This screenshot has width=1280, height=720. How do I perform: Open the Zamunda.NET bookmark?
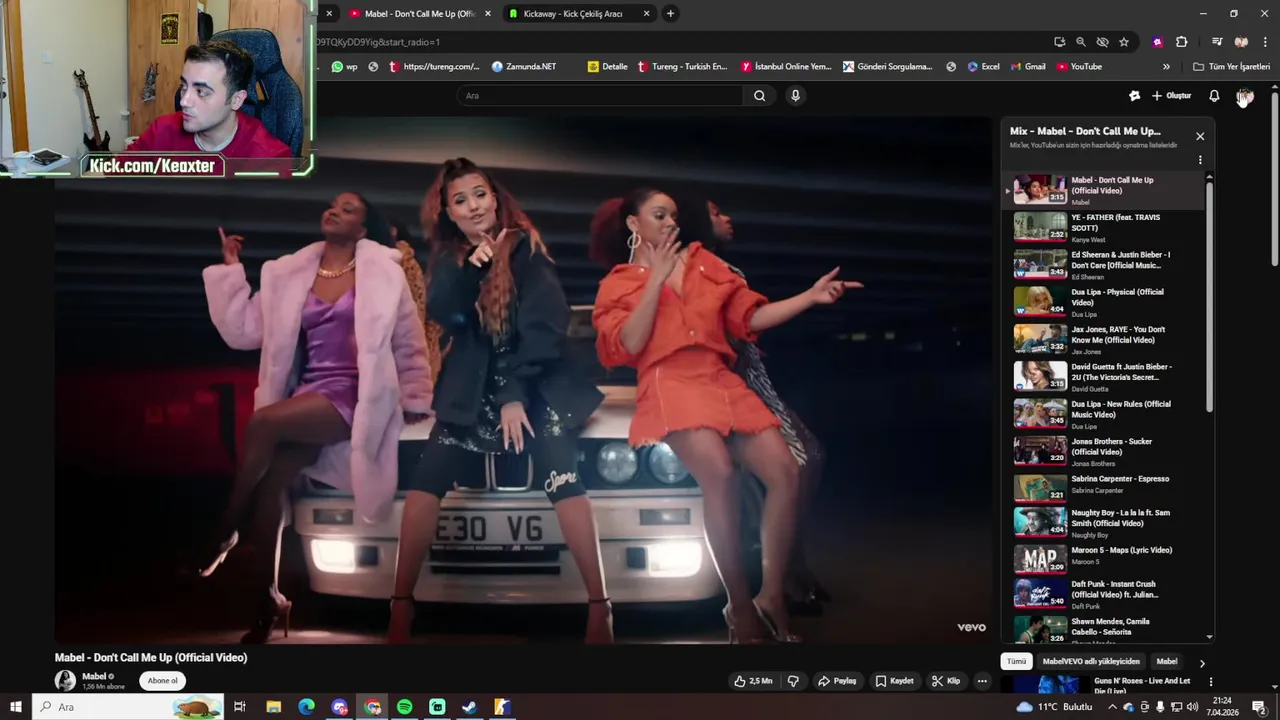pyautogui.click(x=524, y=67)
